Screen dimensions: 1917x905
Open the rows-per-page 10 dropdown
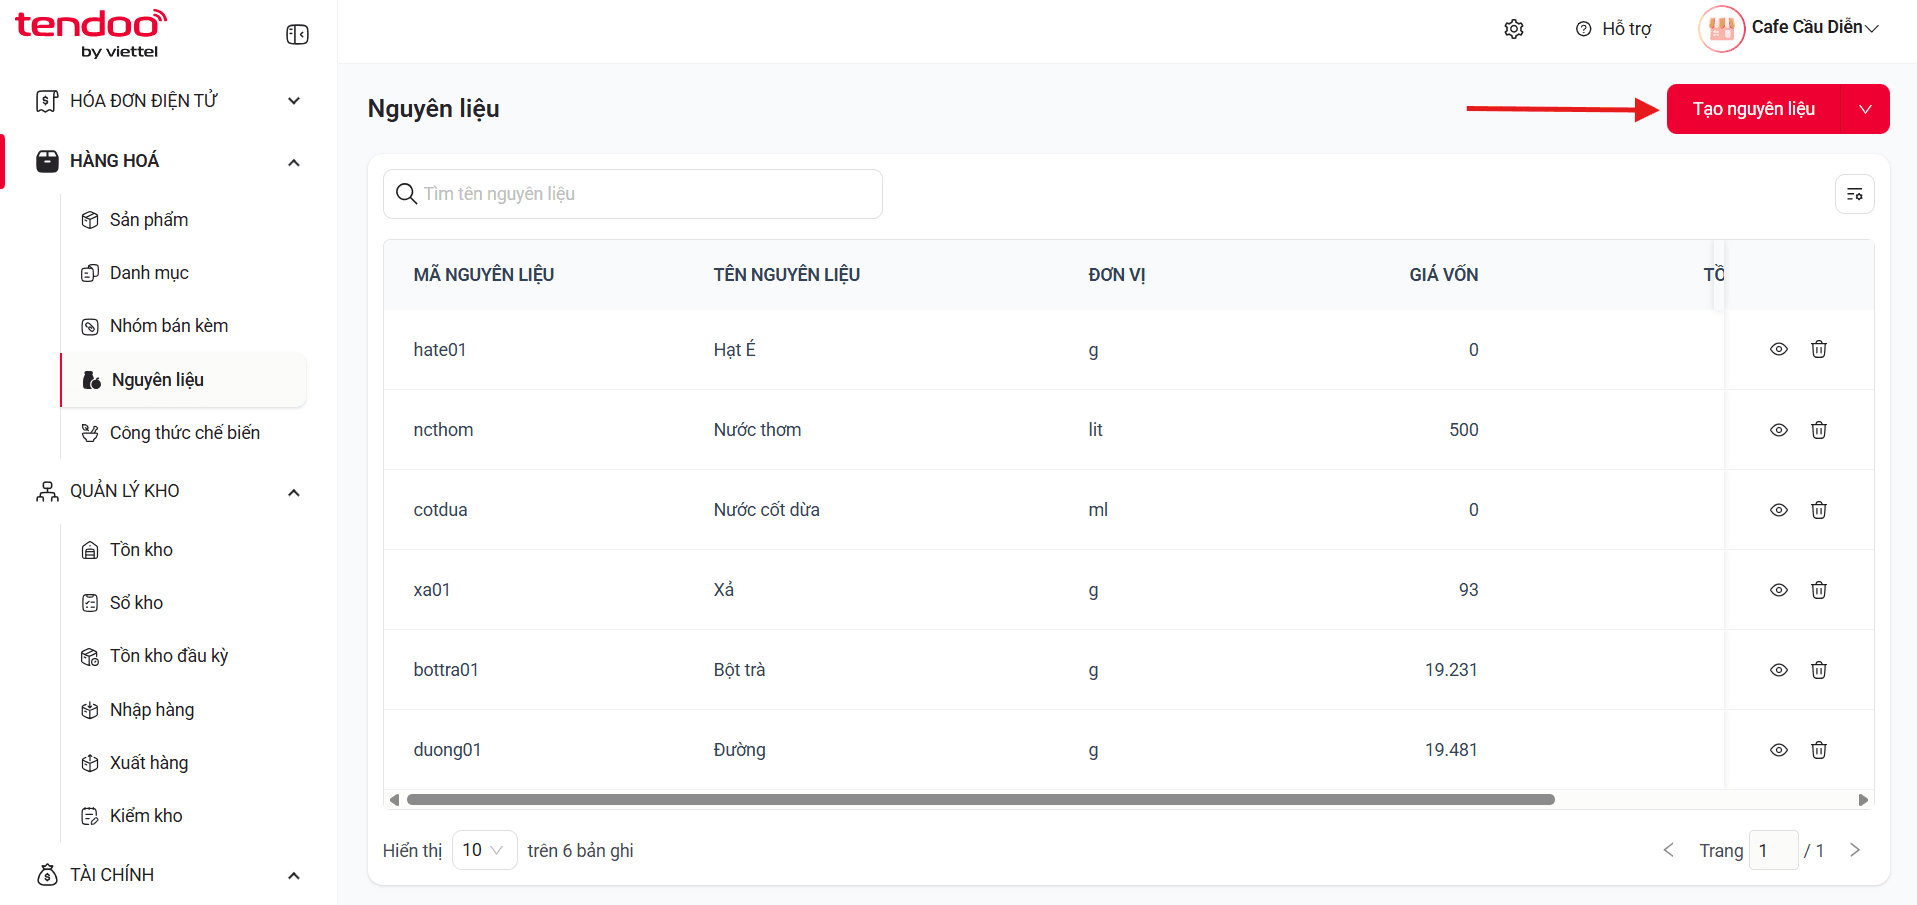pos(484,850)
